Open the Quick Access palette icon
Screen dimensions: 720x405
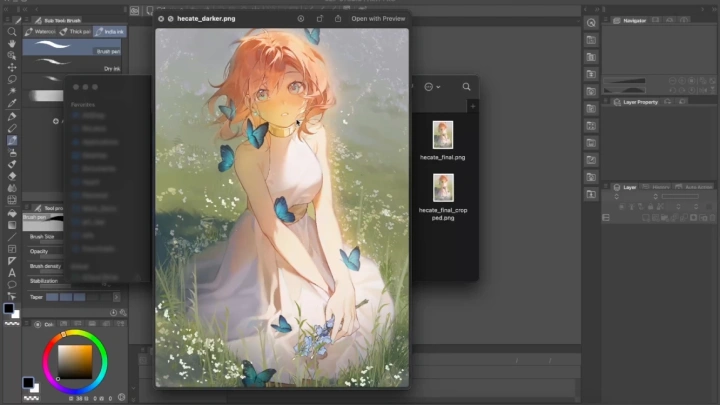tap(591, 21)
